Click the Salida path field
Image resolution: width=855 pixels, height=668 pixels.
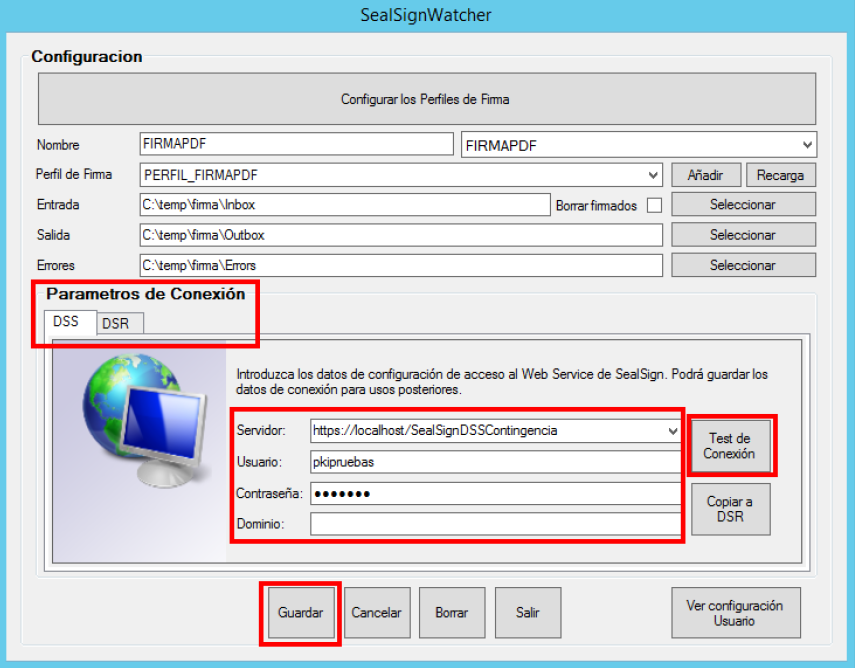coord(401,235)
